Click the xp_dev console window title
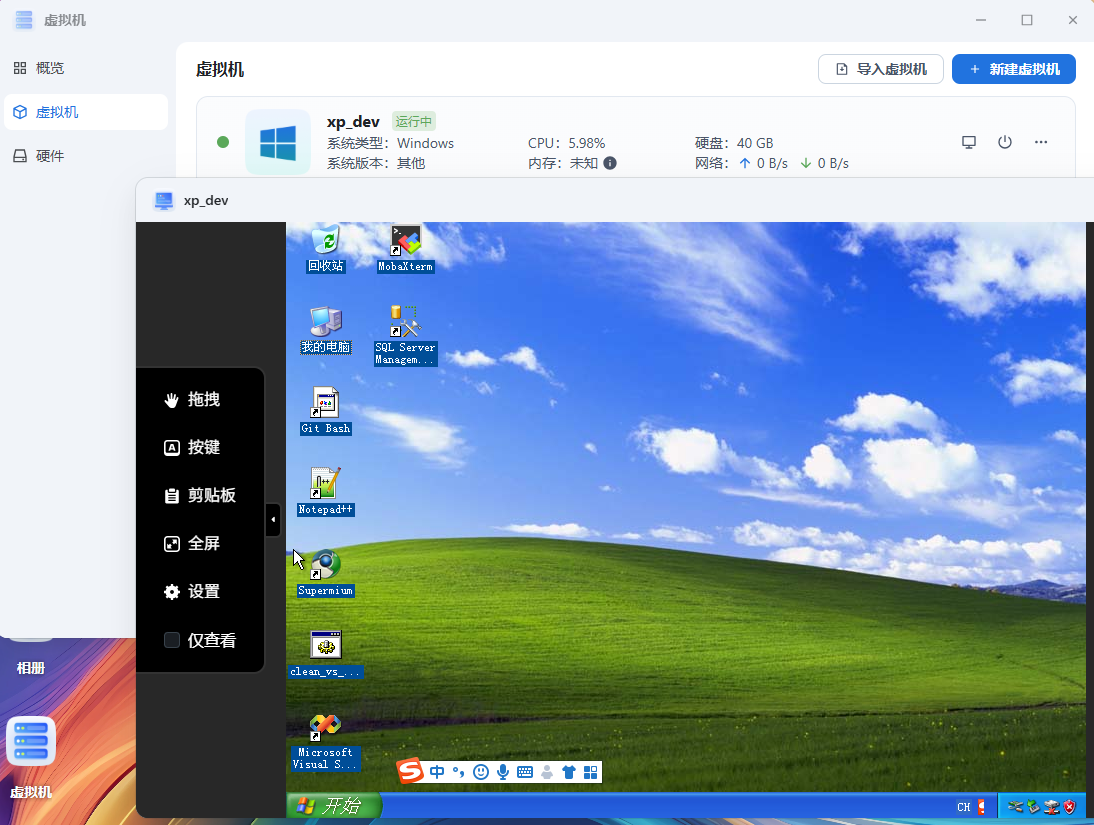Viewport: 1094px width, 825px height. pyautogui.click(x=206, y=201)
